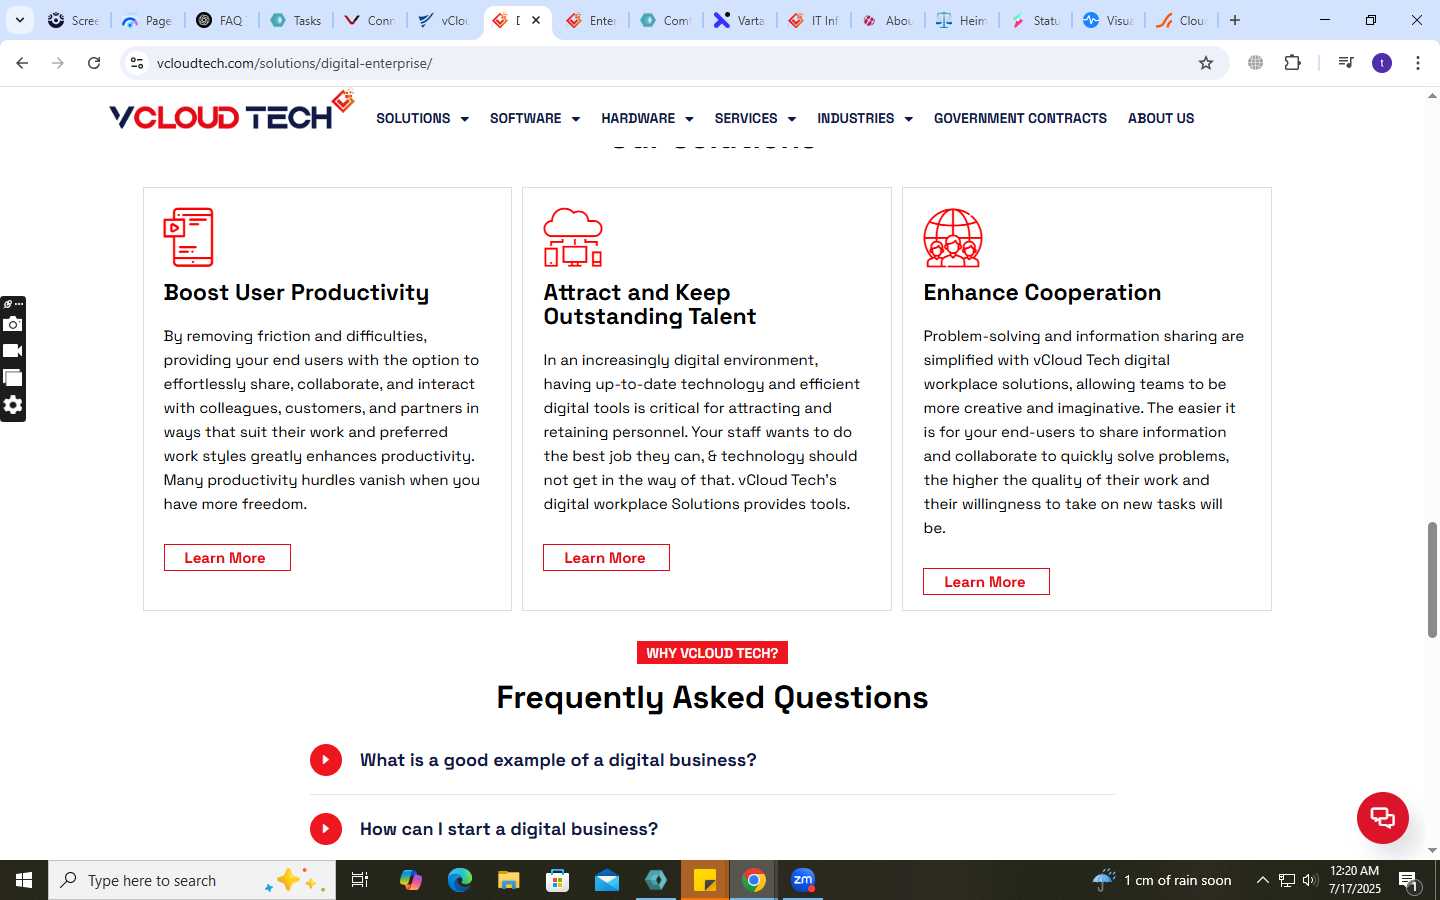Open the Chrome profile avatar
1440x900 pixels.
[x=1382, y=63]
